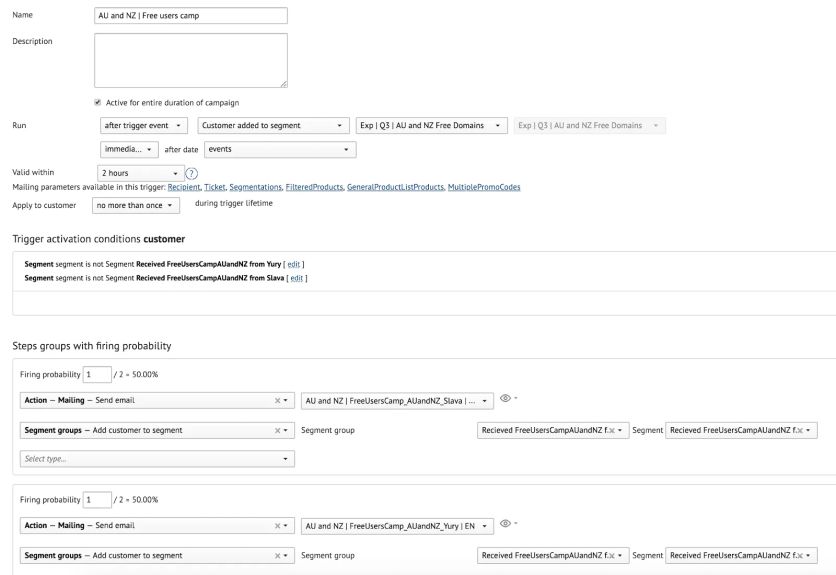Click the campaign Name input field

pyautogui.click(x=191, y=15)
